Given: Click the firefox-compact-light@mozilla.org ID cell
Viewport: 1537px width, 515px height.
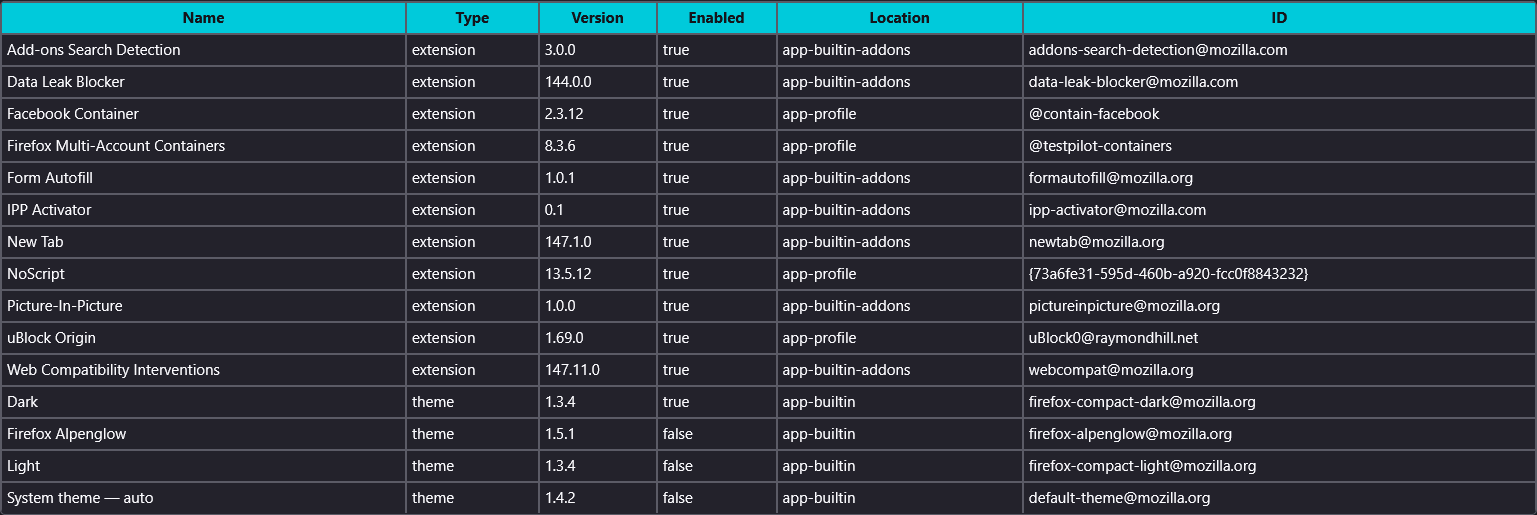Looking at the screenshot, I should pos(1142,466).
